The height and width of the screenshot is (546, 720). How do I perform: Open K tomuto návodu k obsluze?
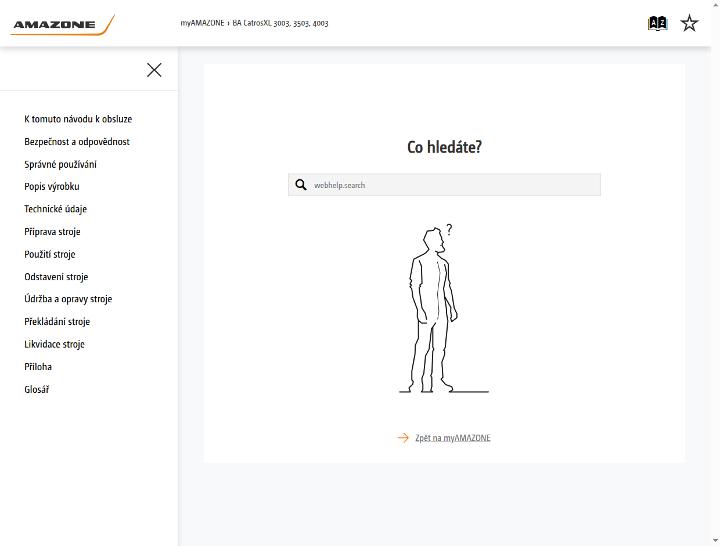coord(78,119)
